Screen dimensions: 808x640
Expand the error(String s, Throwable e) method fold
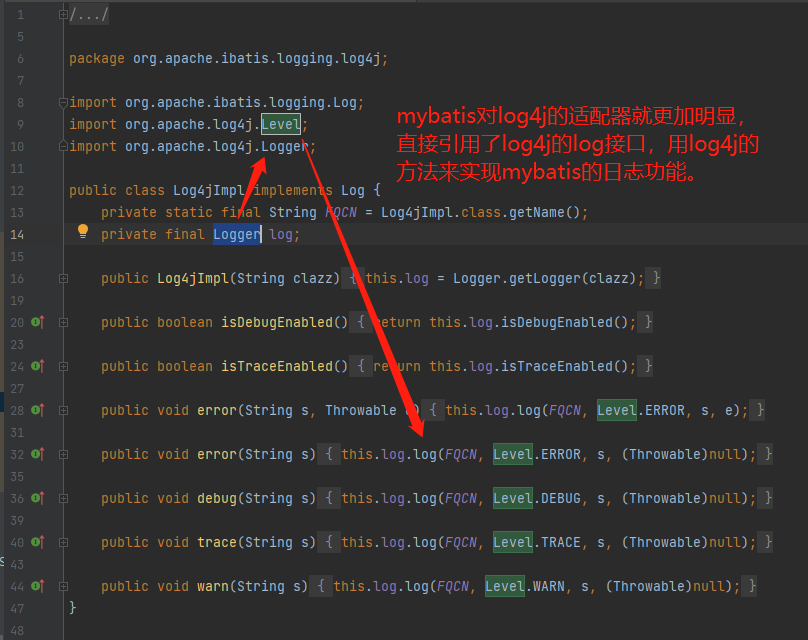point(63,410)
